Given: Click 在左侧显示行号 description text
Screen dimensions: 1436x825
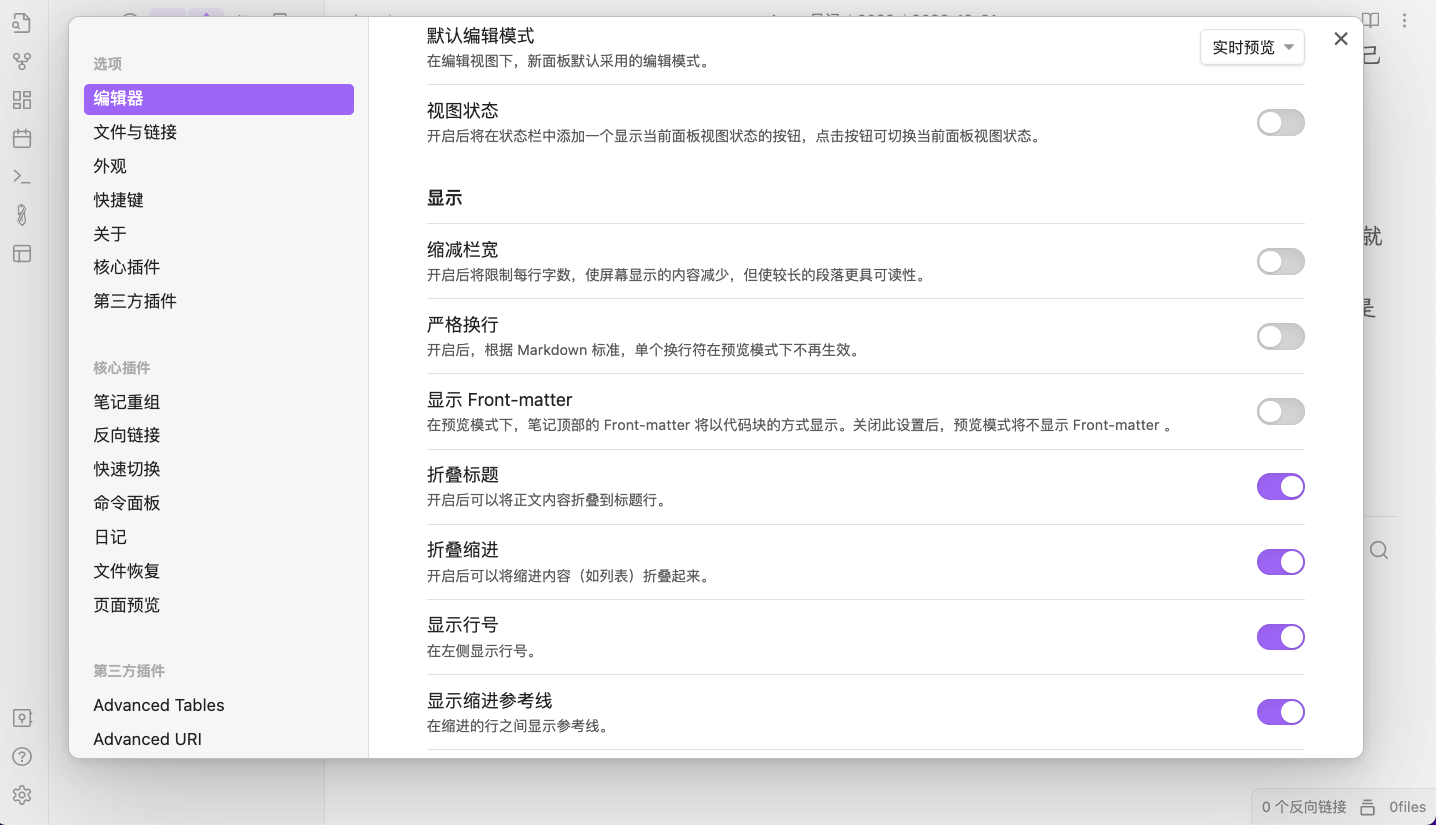Looking at the screenshot, I should pyautogui.click(x=482, y=651).
